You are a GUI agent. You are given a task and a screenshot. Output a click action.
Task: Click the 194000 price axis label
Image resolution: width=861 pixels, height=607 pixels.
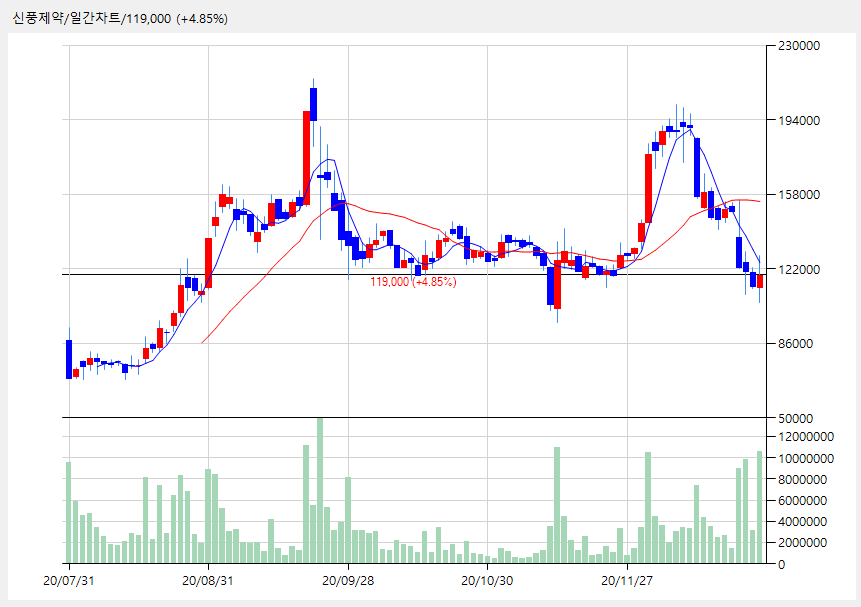point(799,120)
